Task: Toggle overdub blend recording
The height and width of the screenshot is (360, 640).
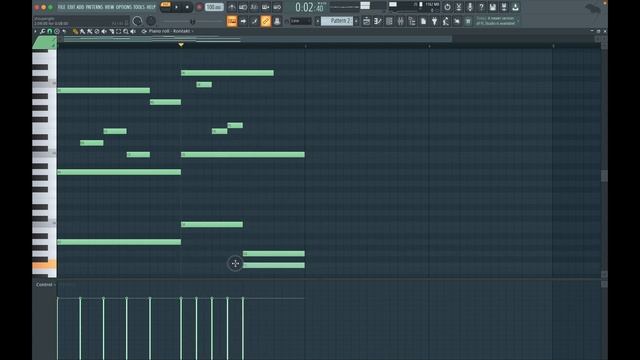Action: (266, 7)
